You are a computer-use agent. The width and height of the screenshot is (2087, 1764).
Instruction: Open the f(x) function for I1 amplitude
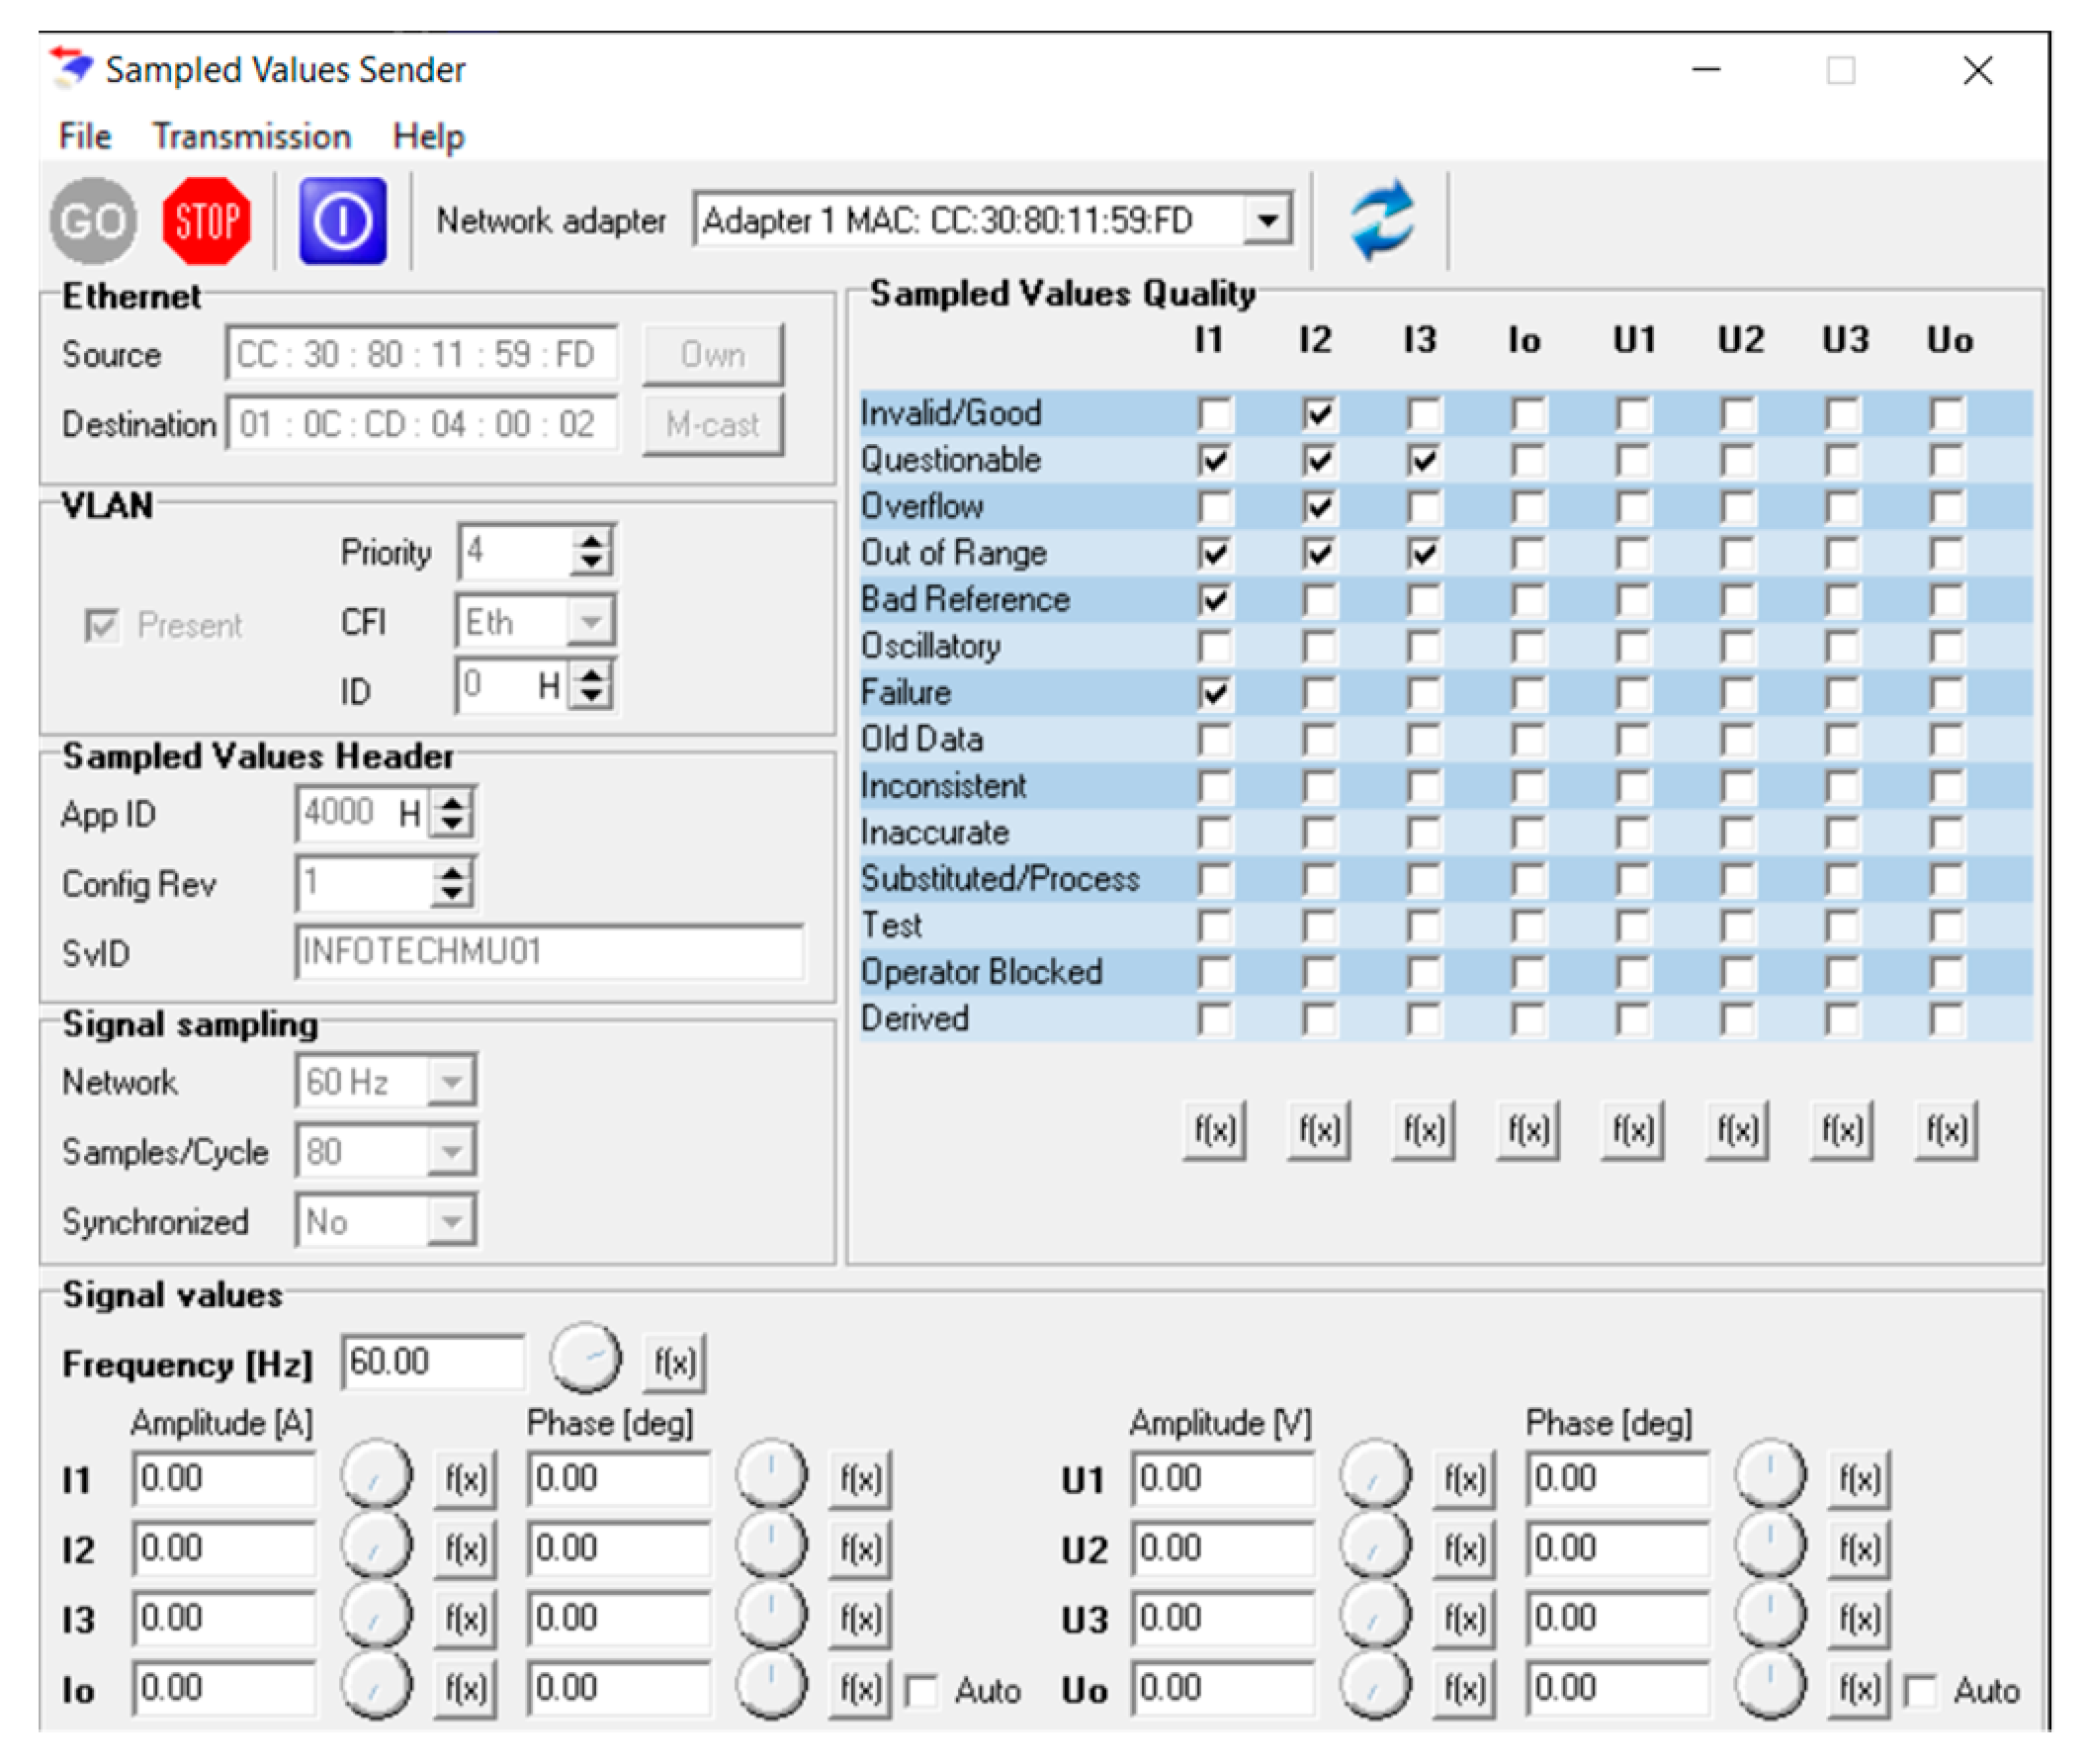coord(465,1479)
